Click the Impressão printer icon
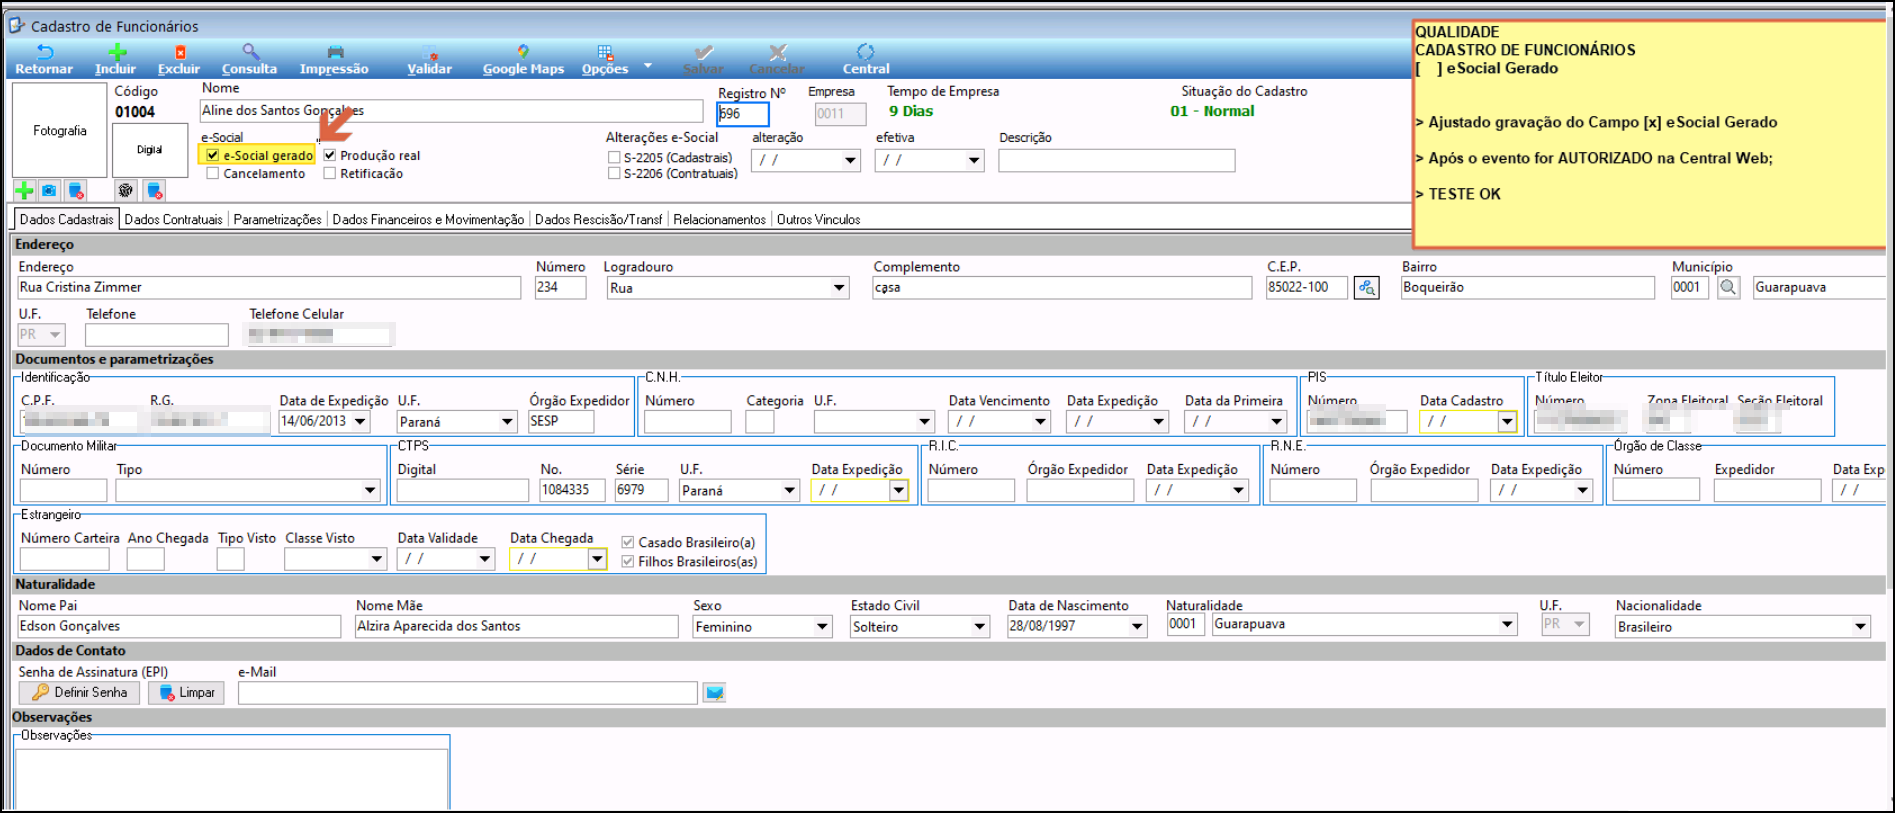 (x=335, y=52)
